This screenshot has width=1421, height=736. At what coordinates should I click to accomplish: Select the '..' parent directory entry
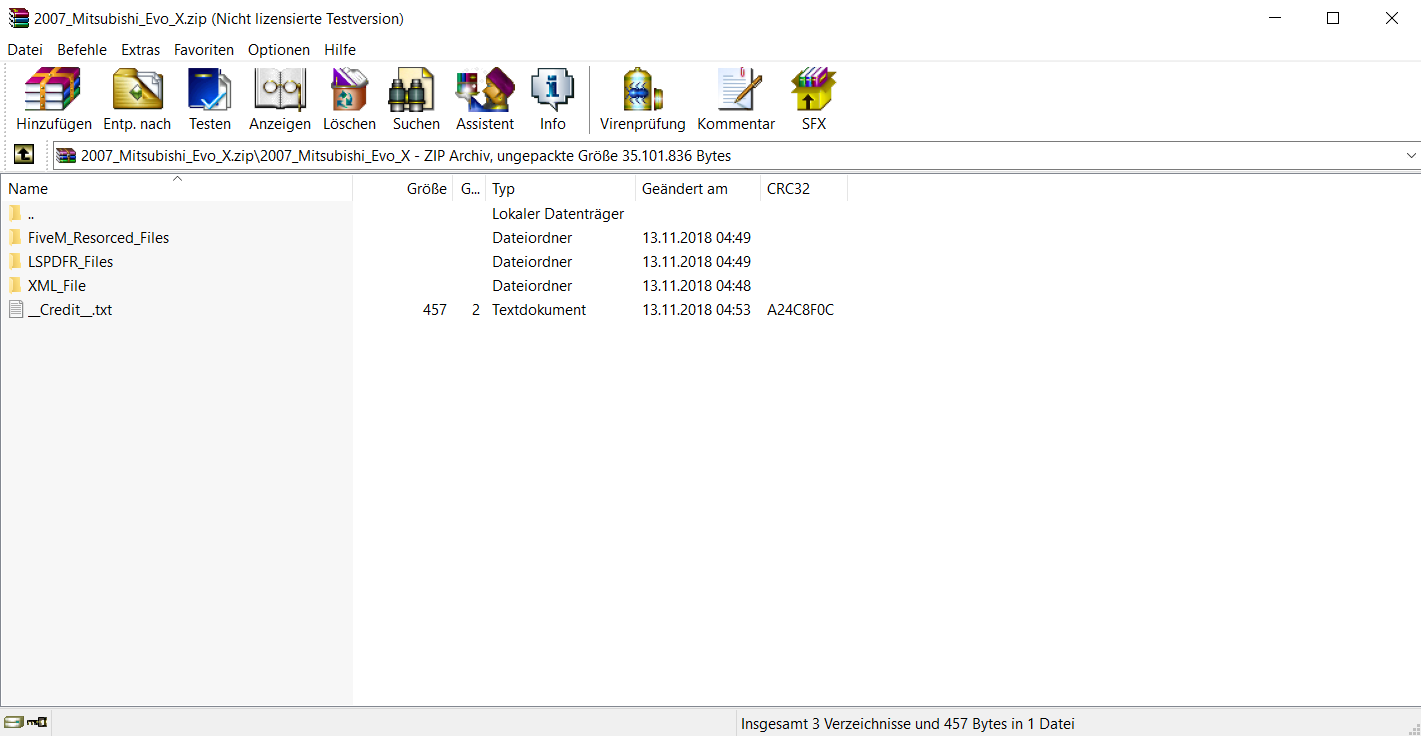[x=31, y=214]
